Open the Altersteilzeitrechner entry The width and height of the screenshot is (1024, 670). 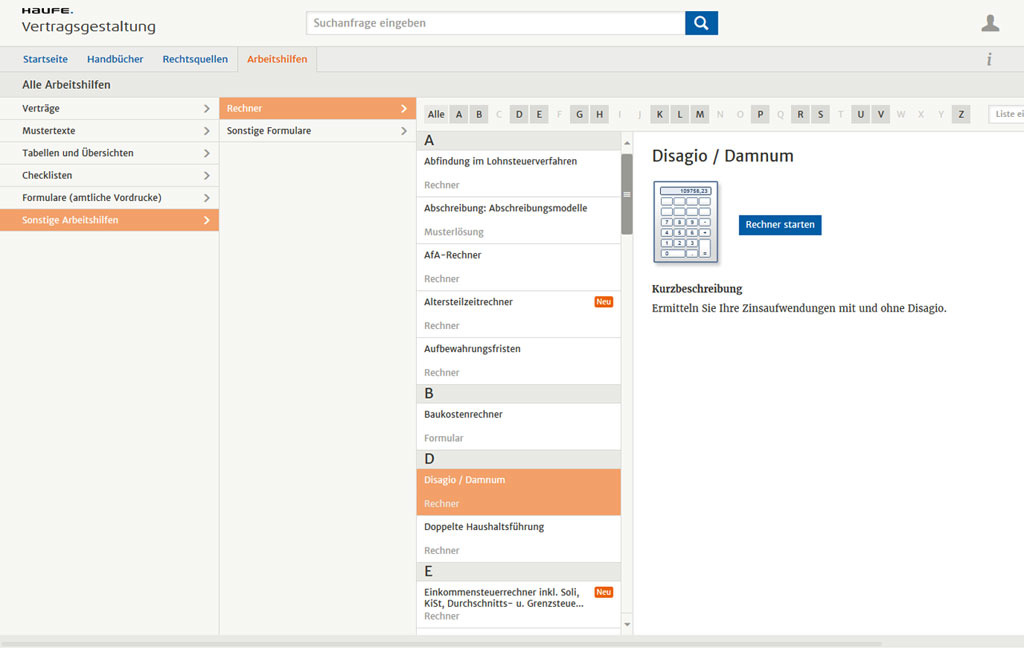coord(519,314)
